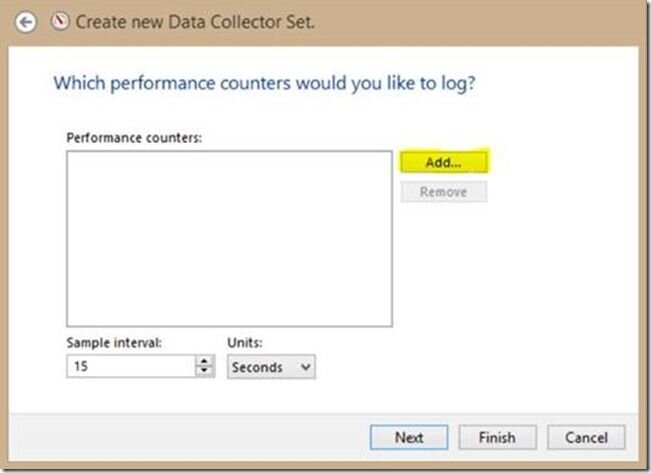Decrease sample interval with down arrow
This screenshot has height=473, width=651.
[x=204, y=371]
